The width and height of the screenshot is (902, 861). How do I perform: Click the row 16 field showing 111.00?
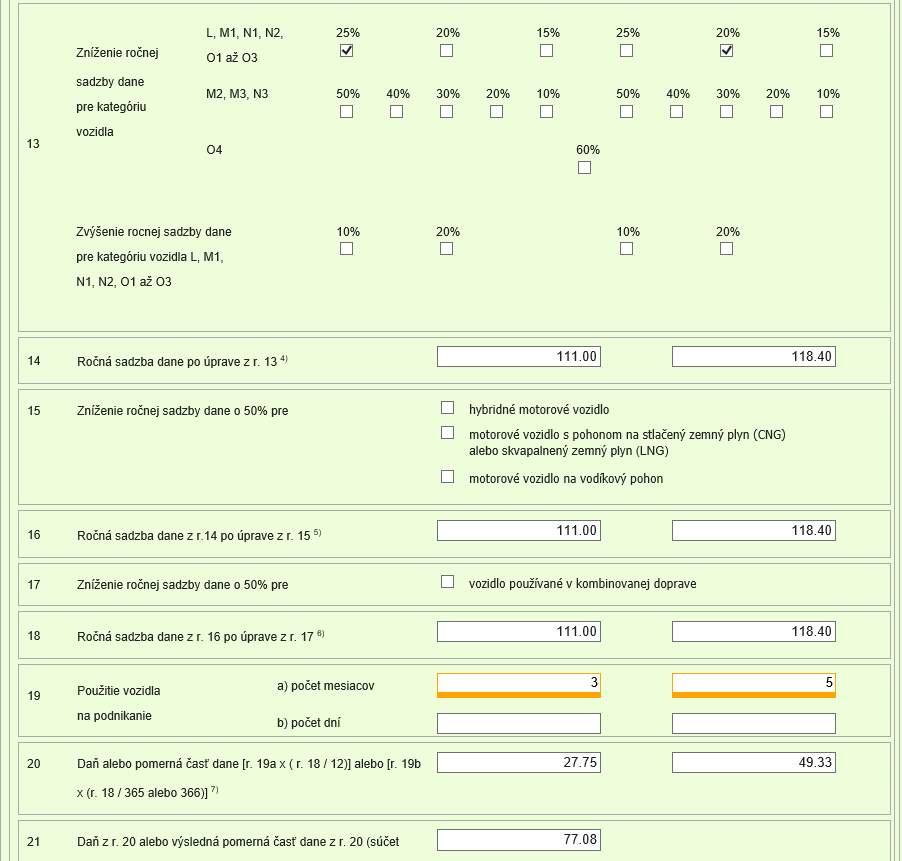tap(519, 530)
